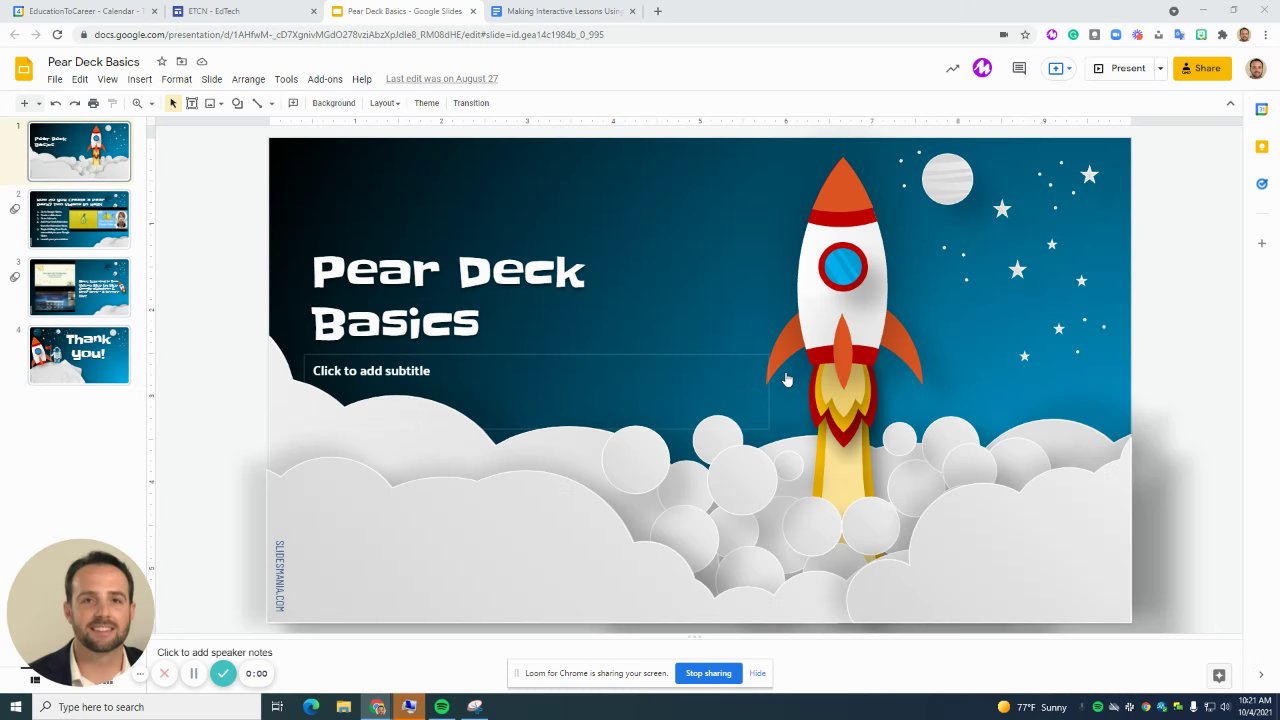Choose the Select cursor tool

pos(173,103)
